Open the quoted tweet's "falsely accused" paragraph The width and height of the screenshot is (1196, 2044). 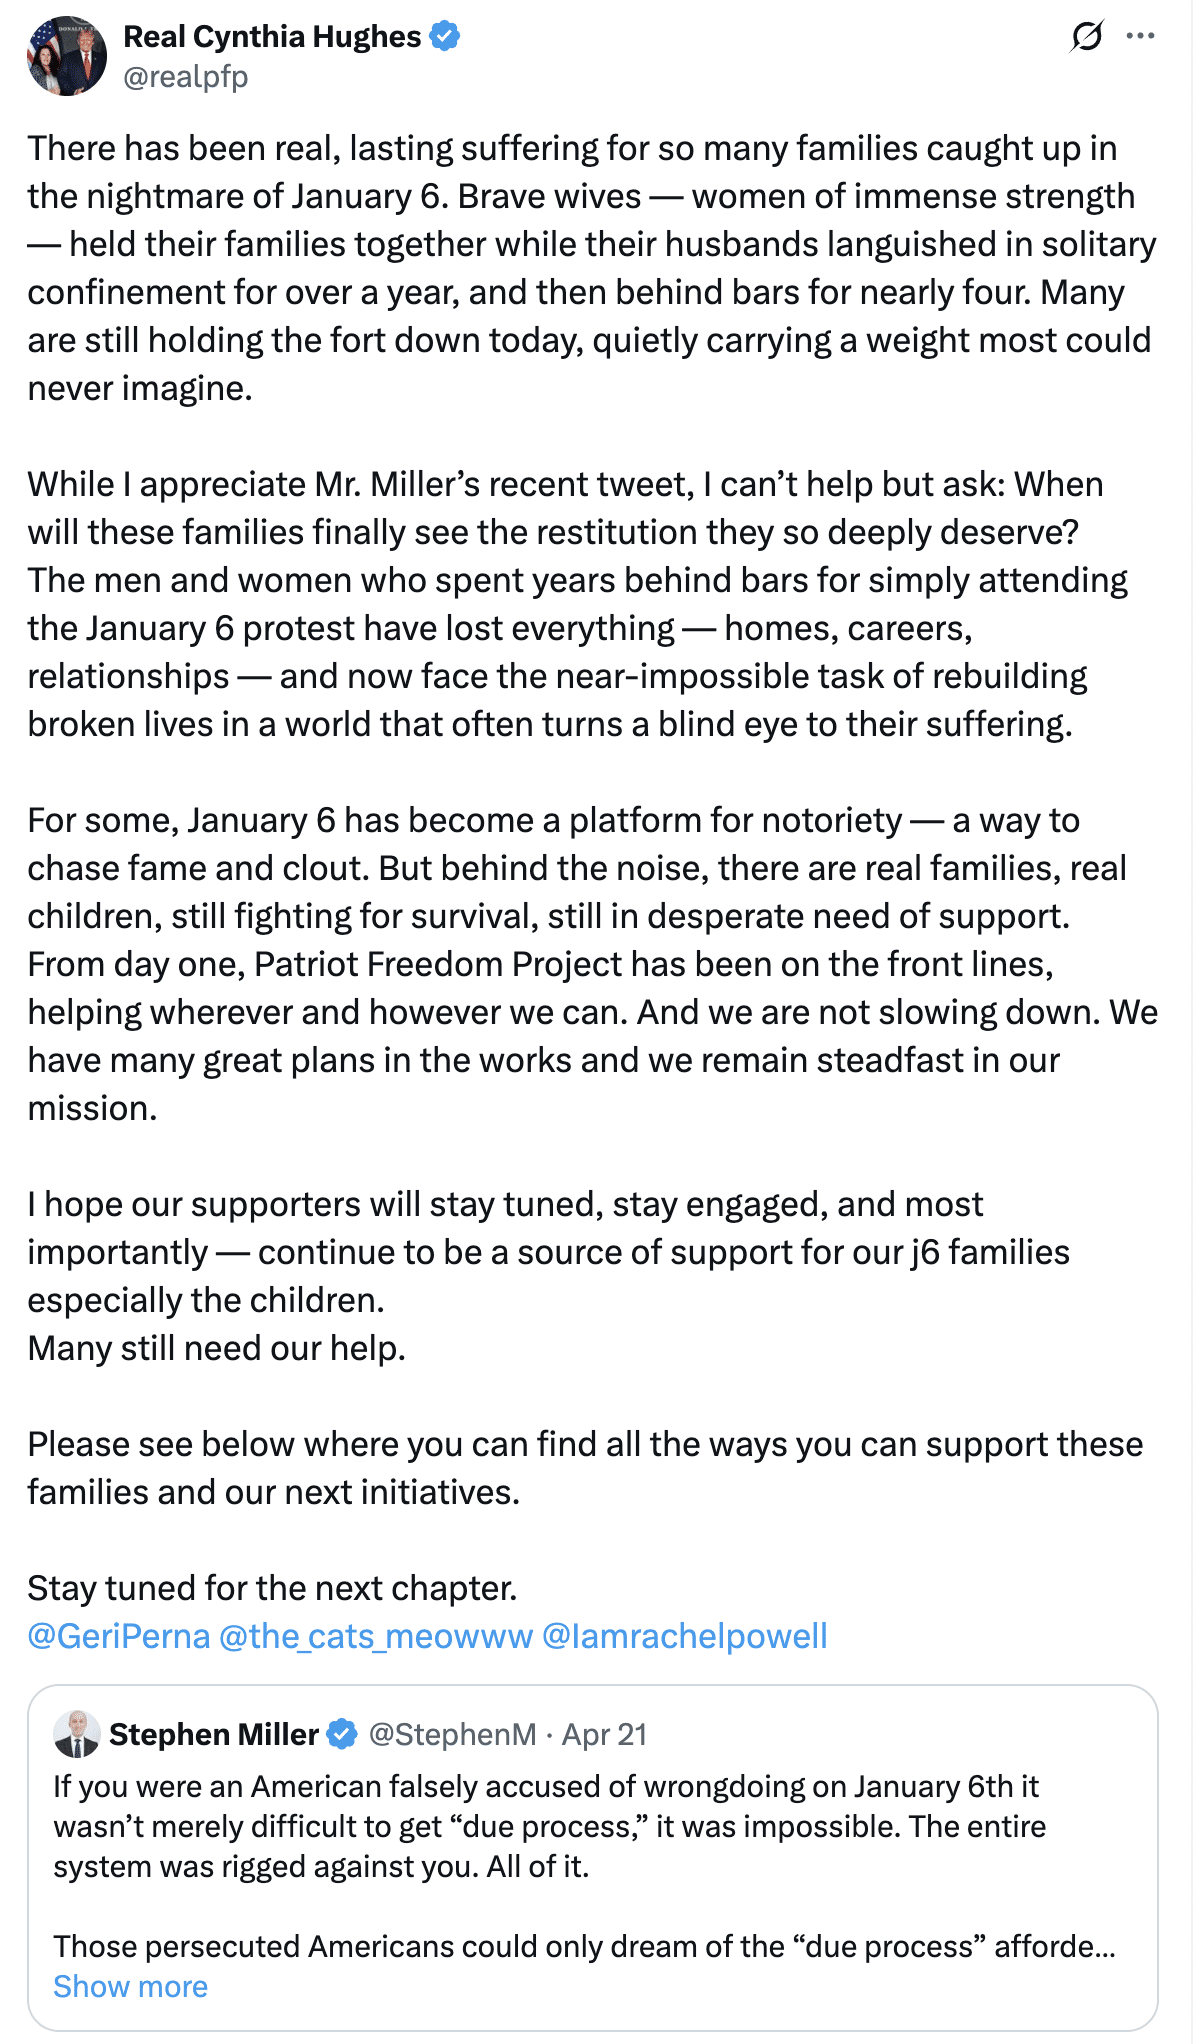550,1826
